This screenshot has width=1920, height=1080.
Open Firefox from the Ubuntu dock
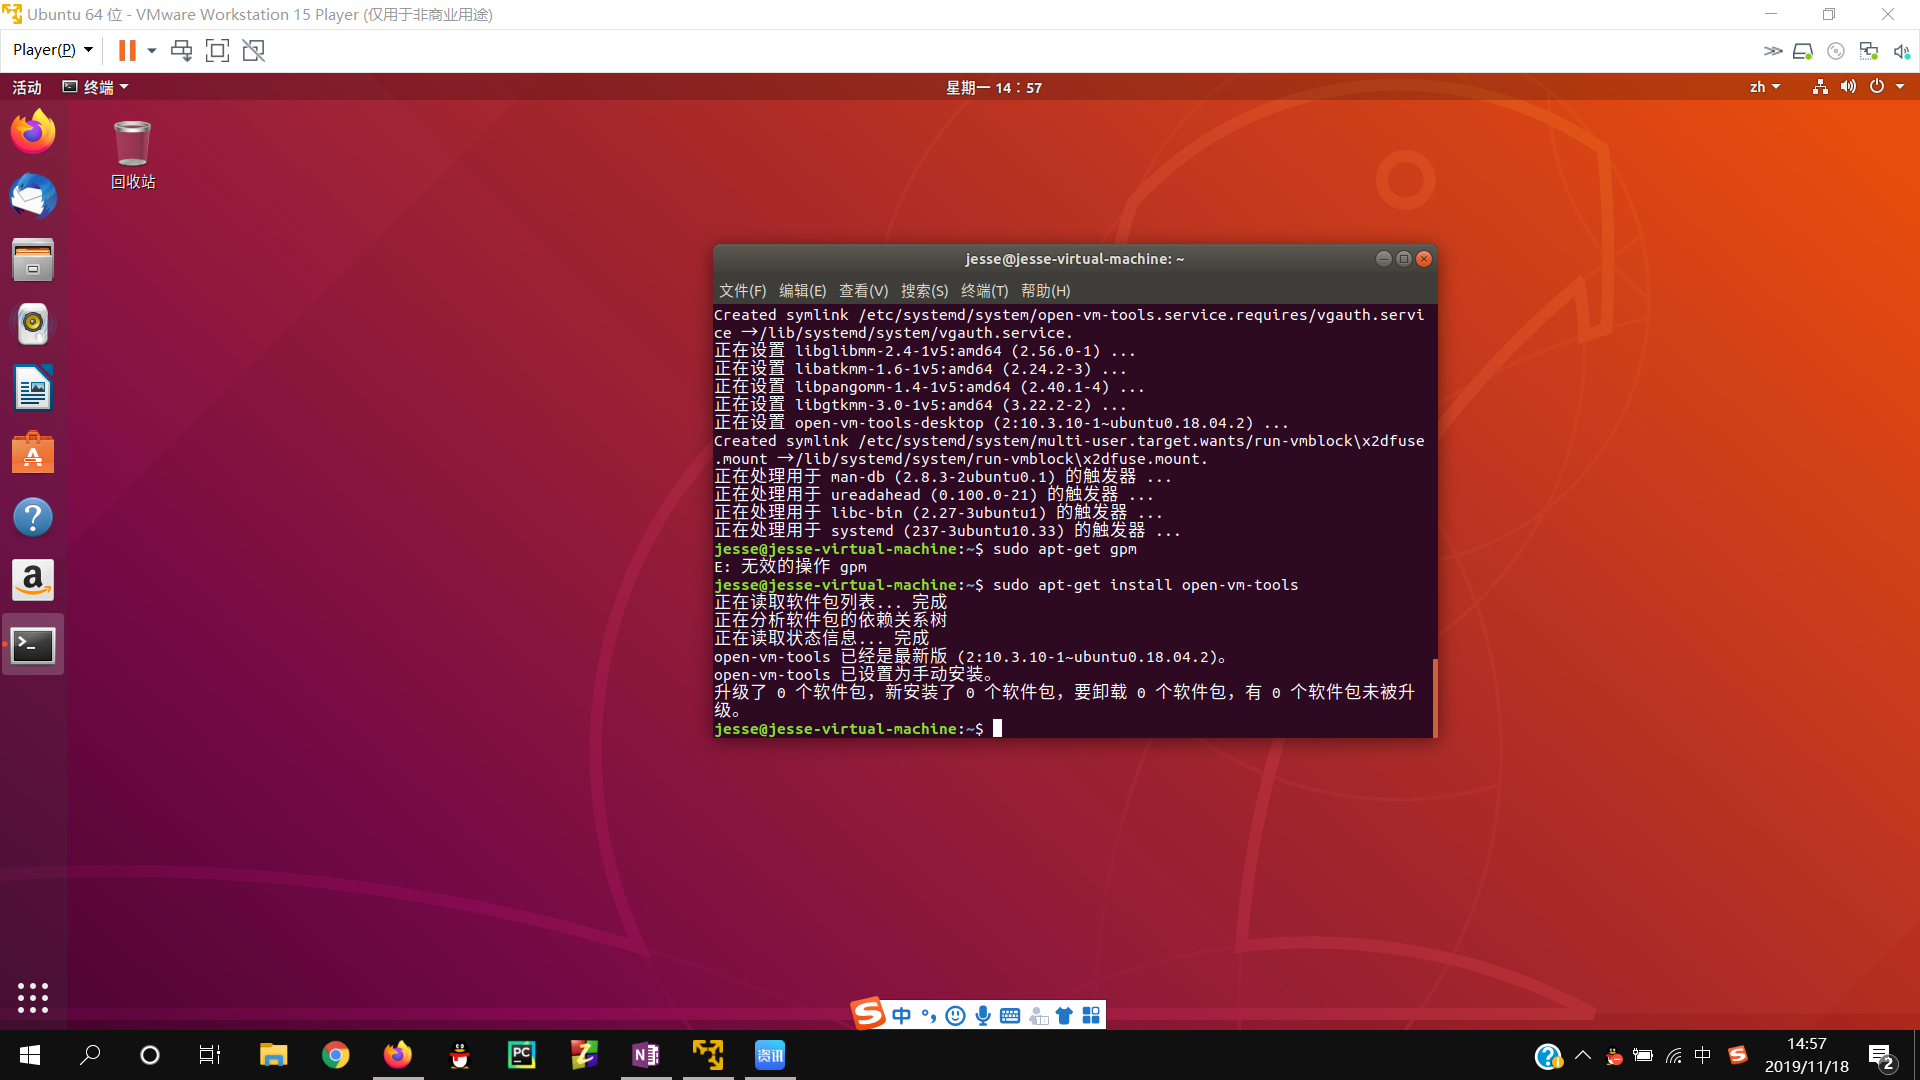click(33, 131)
